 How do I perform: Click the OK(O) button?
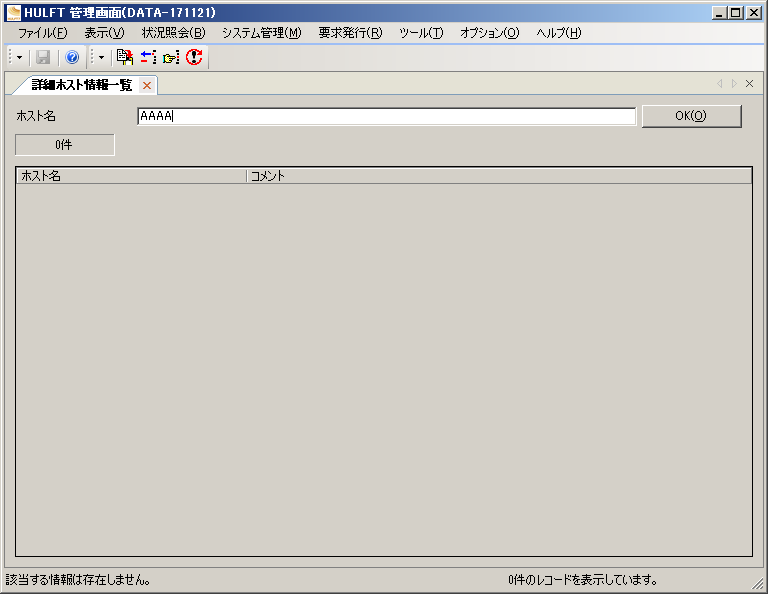click(x=692, y=116)
